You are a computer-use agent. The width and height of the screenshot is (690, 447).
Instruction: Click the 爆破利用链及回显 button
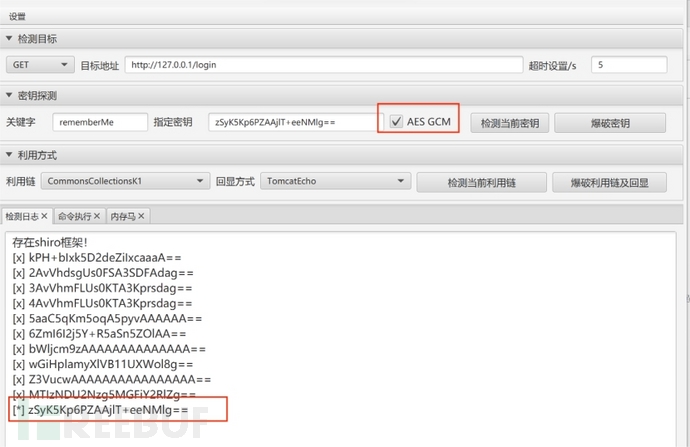[609, 183]
